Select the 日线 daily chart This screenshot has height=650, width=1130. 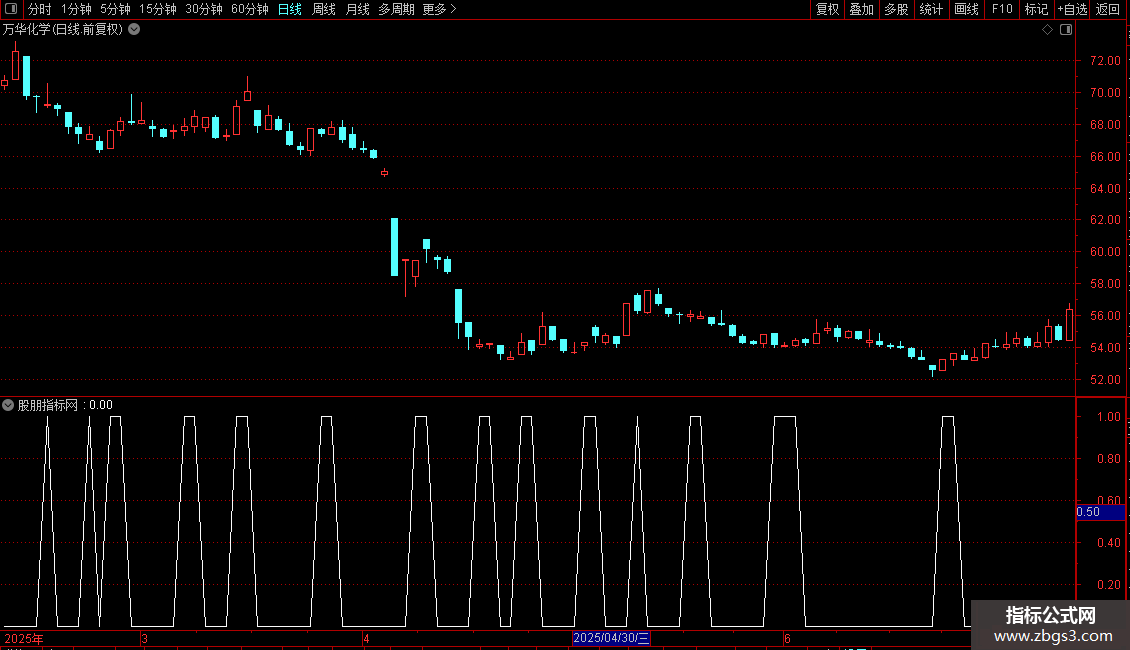[x=290, y=9]
